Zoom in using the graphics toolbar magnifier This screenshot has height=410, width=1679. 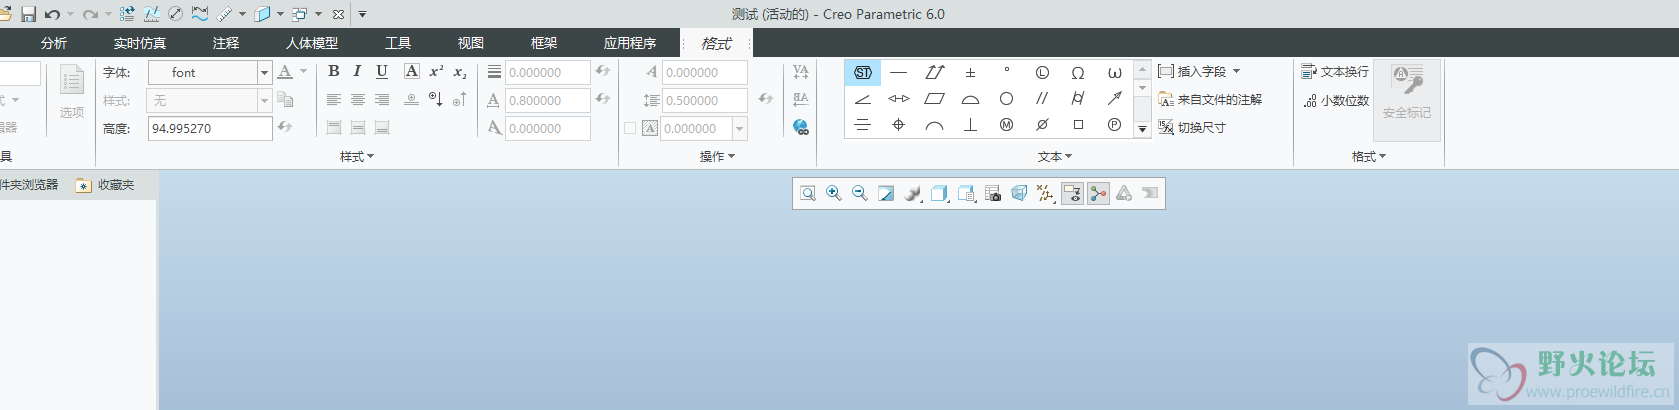click(834, 194)
